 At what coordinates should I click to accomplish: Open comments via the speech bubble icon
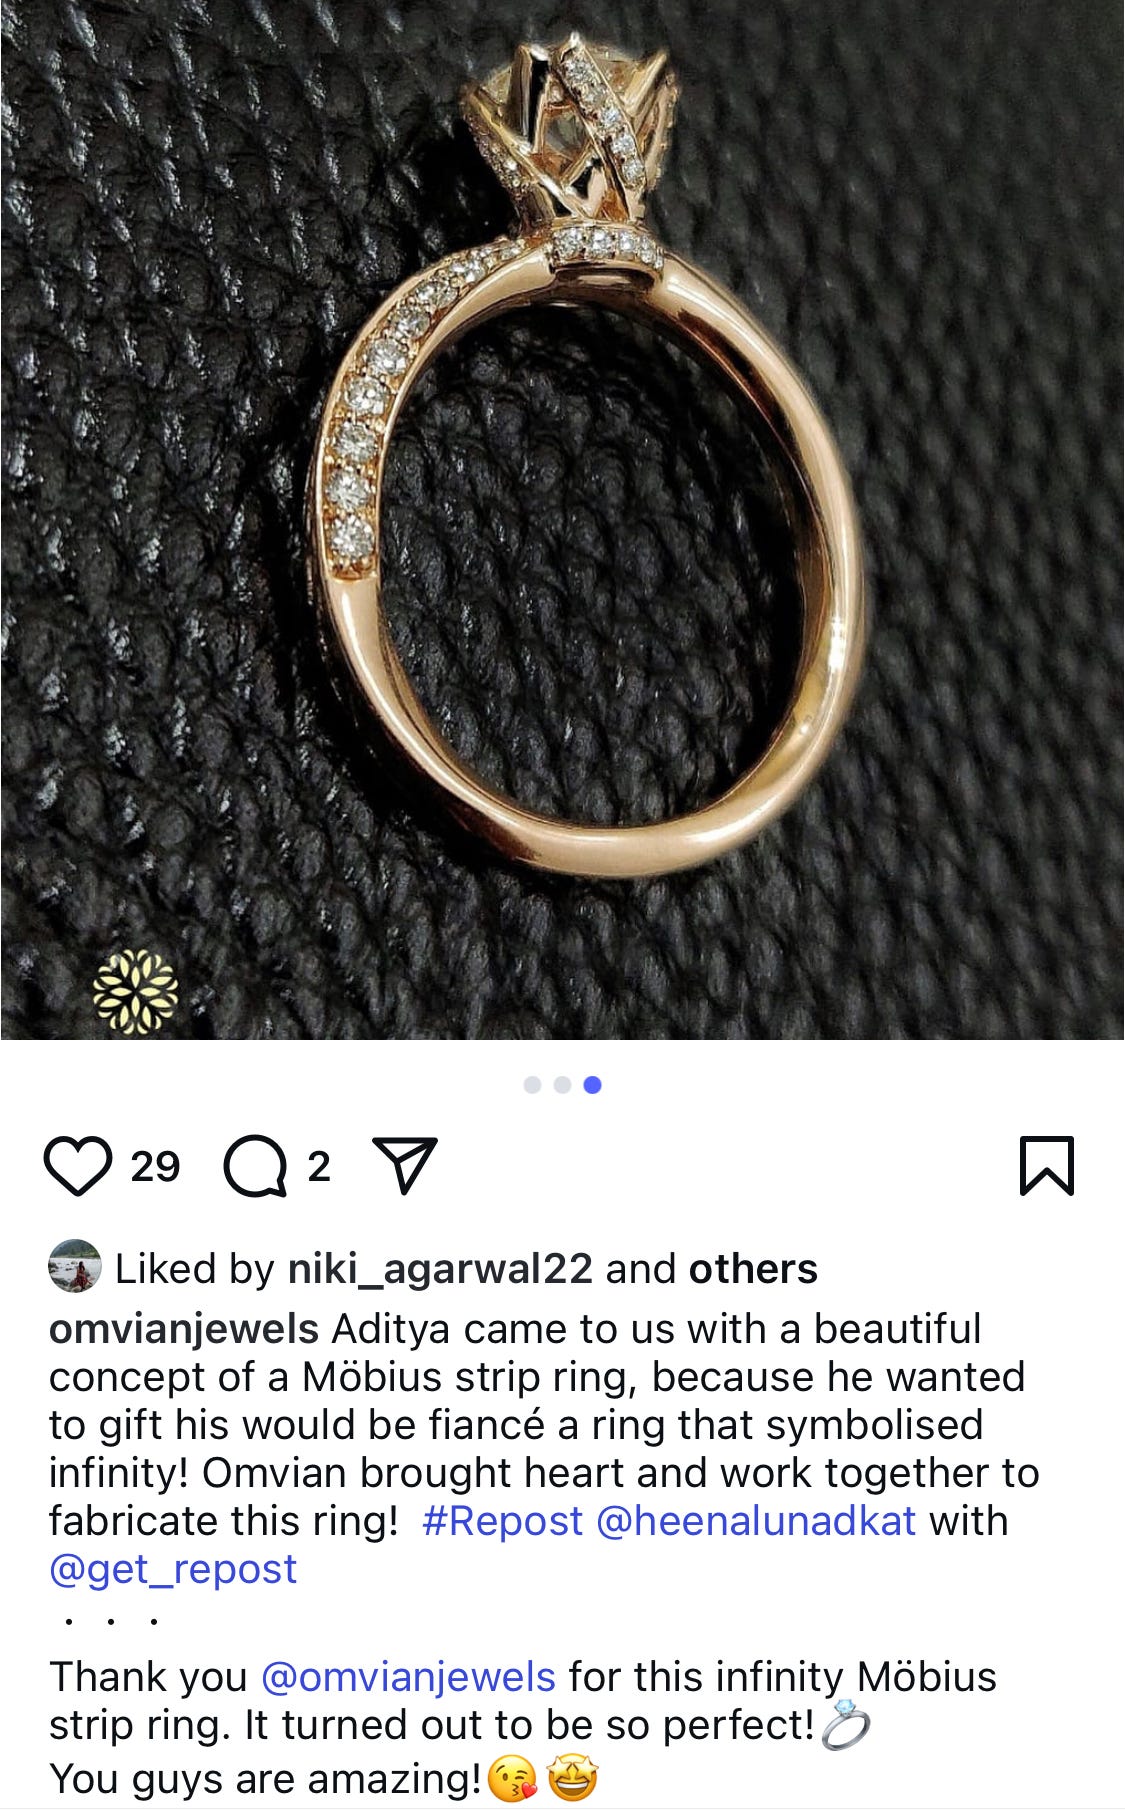(x=254, y=1166)
